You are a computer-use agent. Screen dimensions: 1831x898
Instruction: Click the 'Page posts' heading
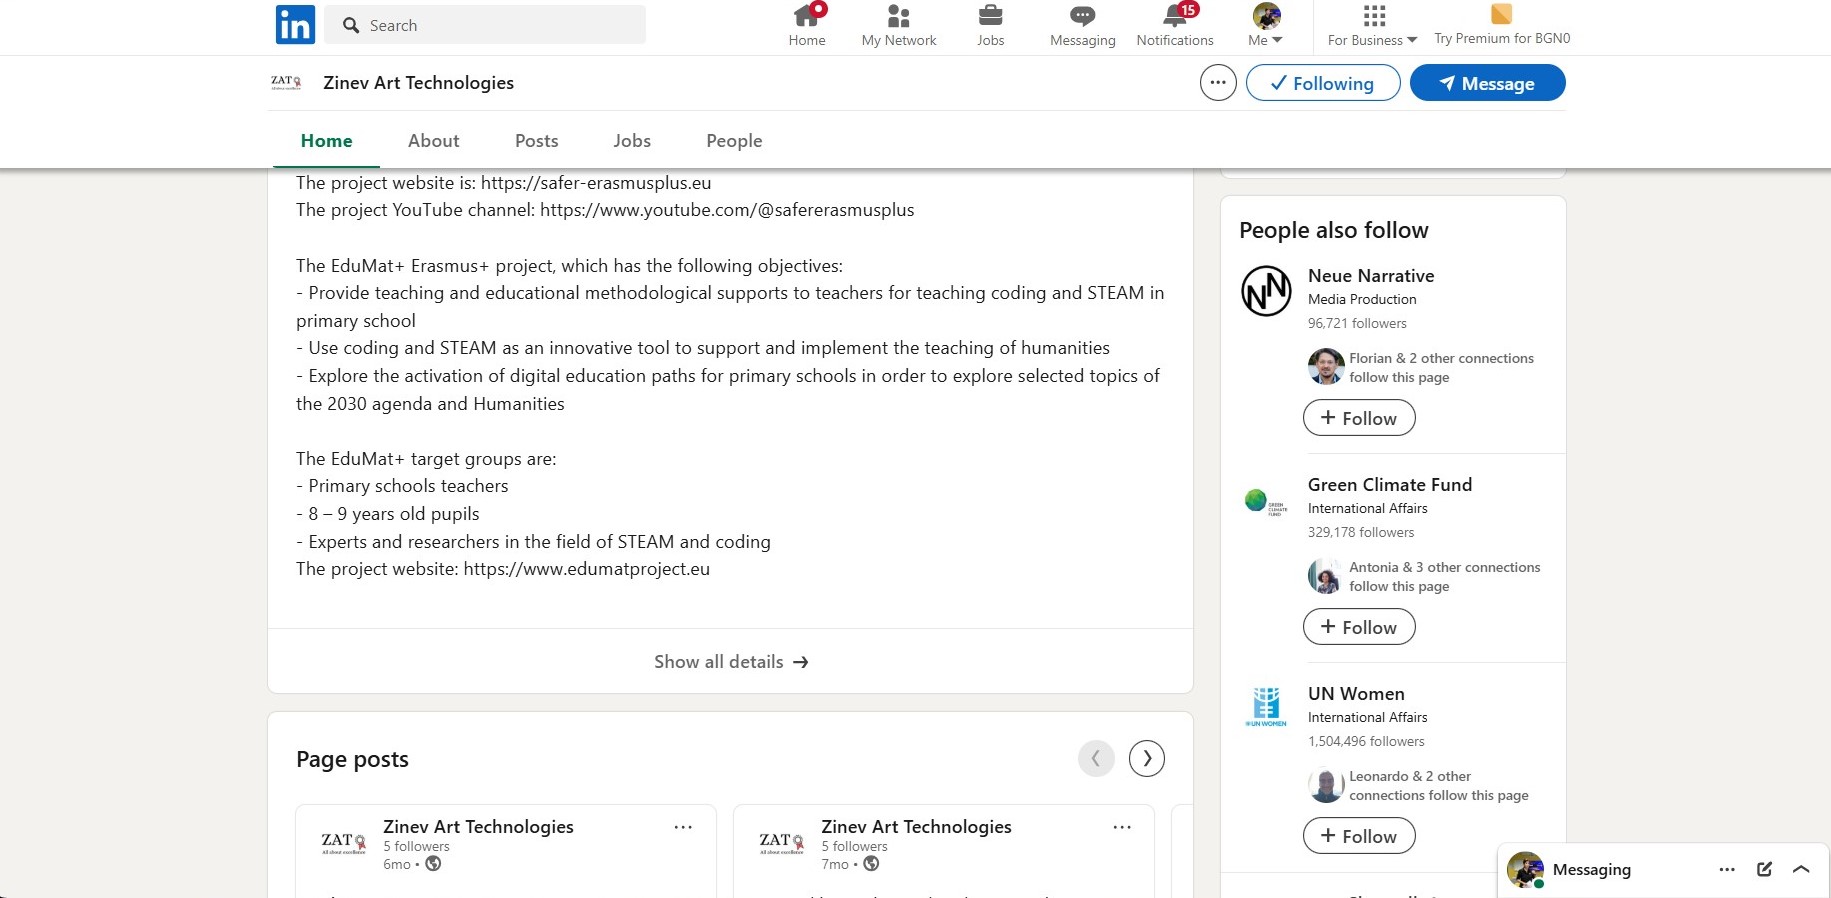pyautogui.click(x=352, y=759)
